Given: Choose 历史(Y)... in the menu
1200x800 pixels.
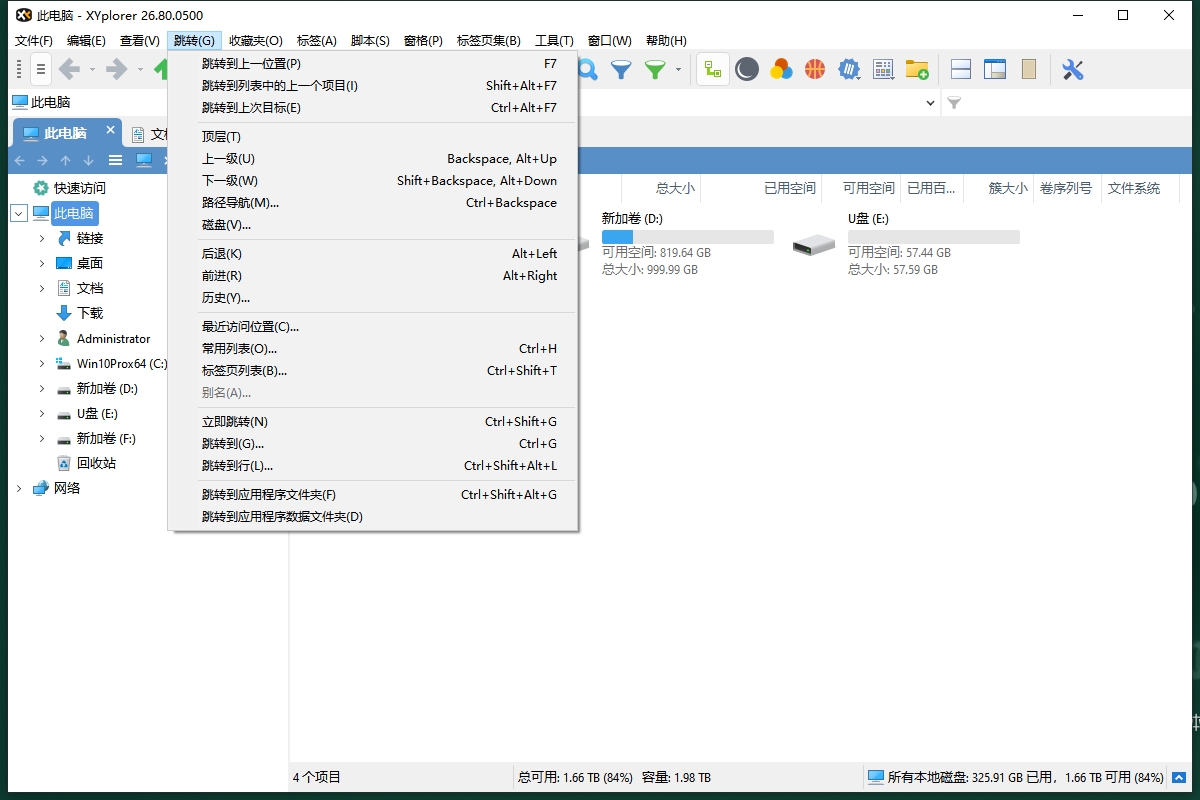Looking at the screenshot, I should coord(373,297).
